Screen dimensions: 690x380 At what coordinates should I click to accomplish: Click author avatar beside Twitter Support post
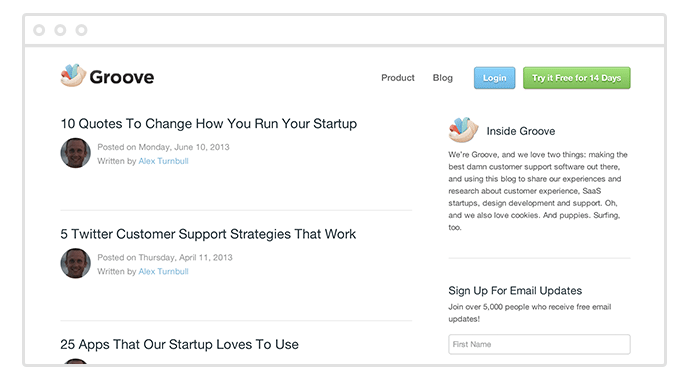coord(76,263)
